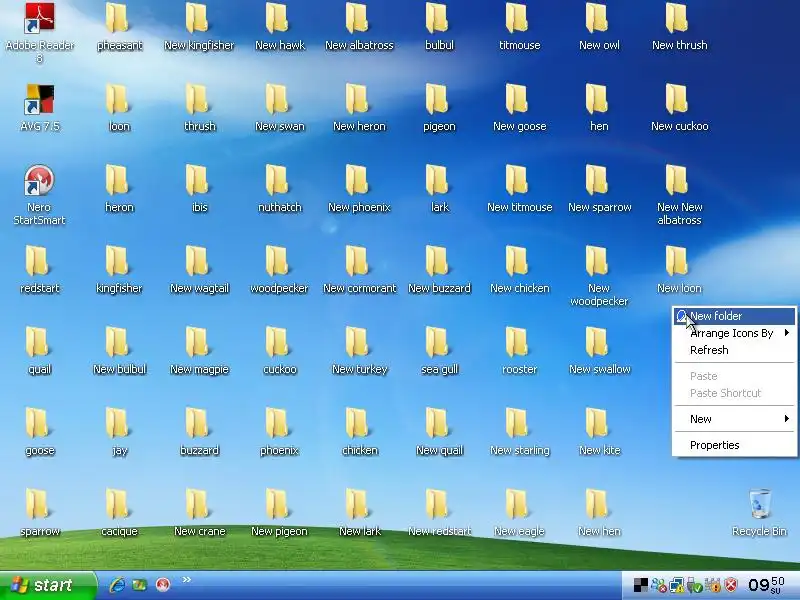
Task: Select the New eagle folder
Action: pyautogui.click(x=519, y=513)
